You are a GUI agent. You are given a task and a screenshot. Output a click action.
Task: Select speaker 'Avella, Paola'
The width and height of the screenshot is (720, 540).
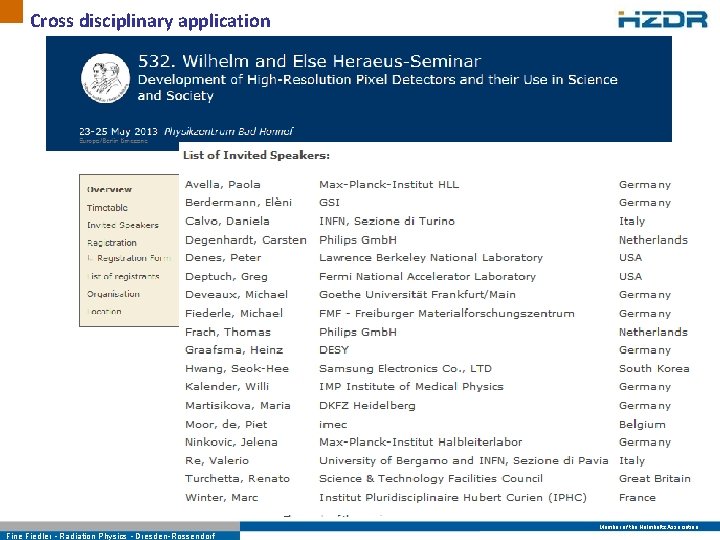coord(222,185)
